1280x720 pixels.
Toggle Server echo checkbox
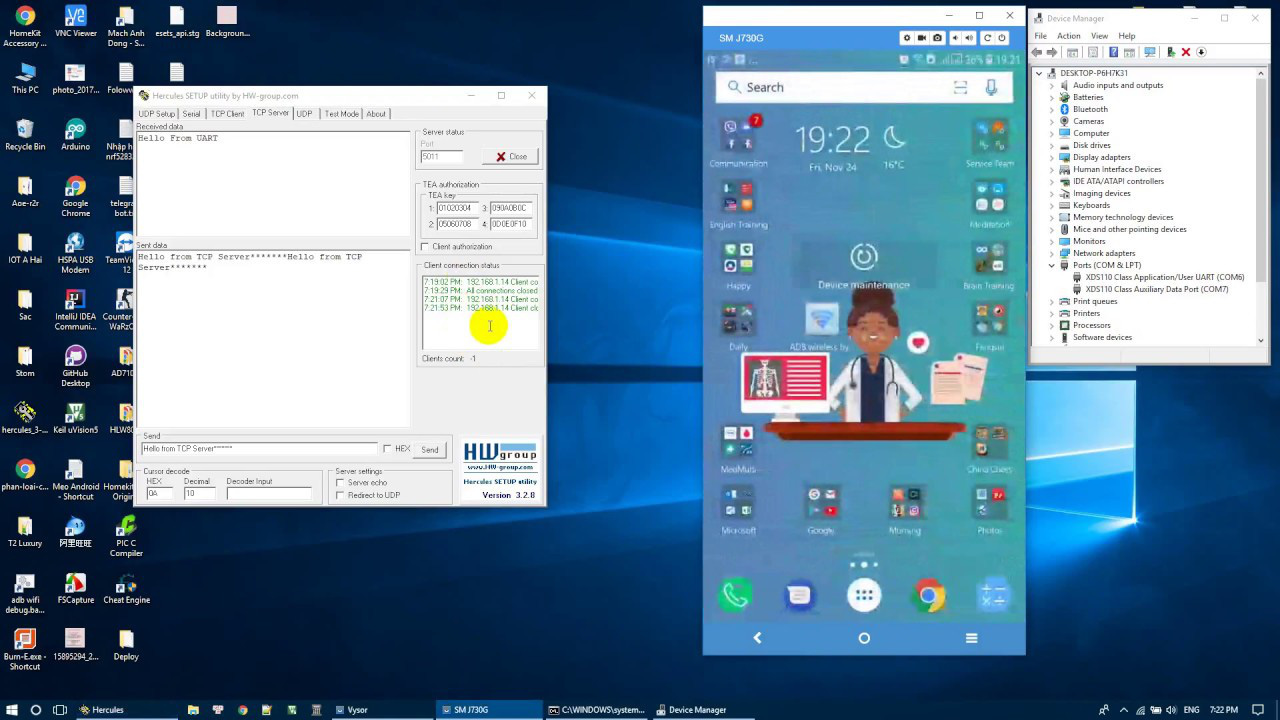(341, 483)
